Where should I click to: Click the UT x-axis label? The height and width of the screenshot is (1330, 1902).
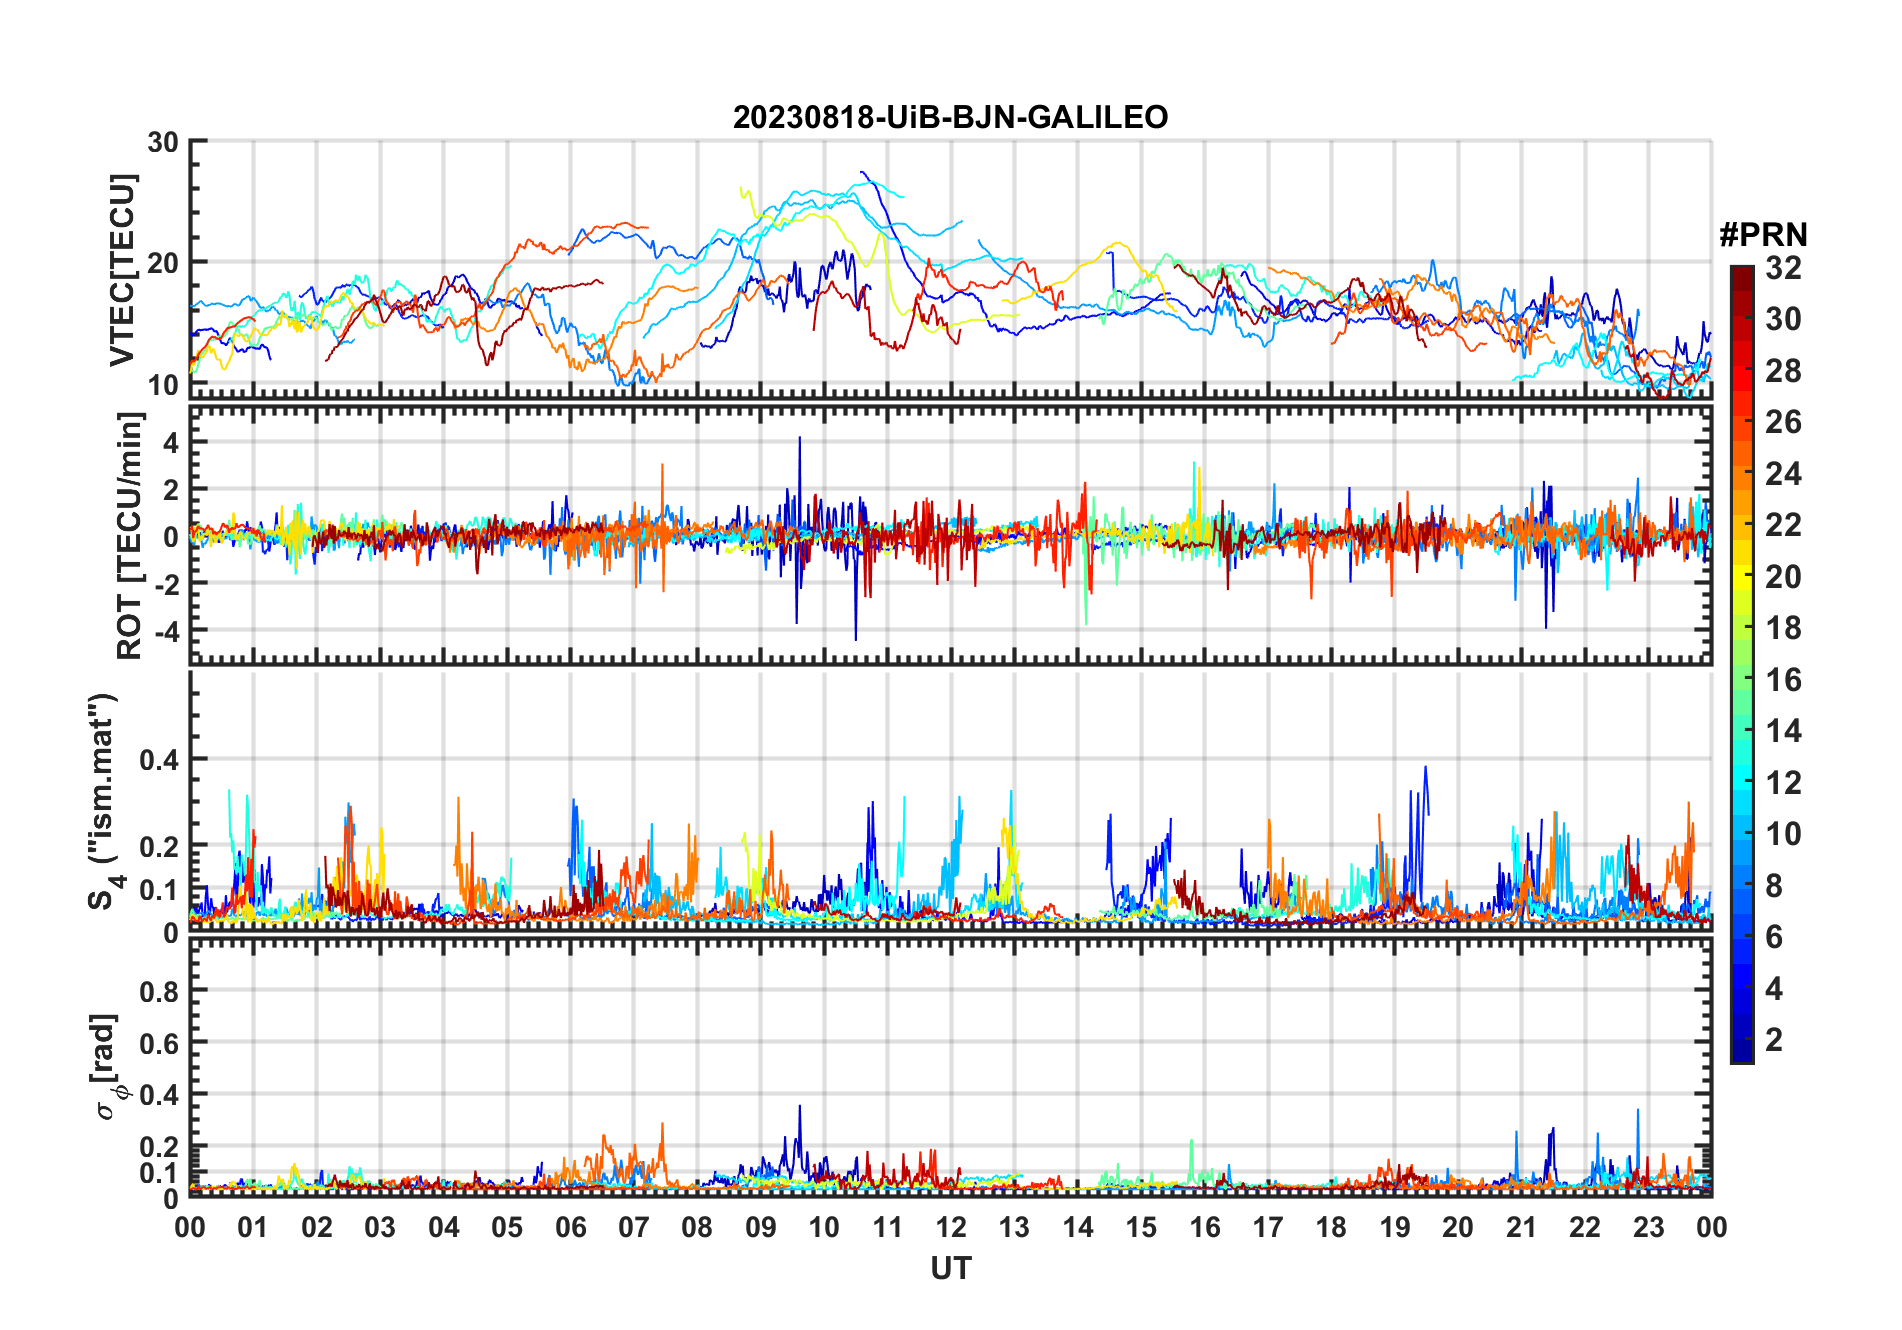pyautogui.click(x=950, y=1269)
